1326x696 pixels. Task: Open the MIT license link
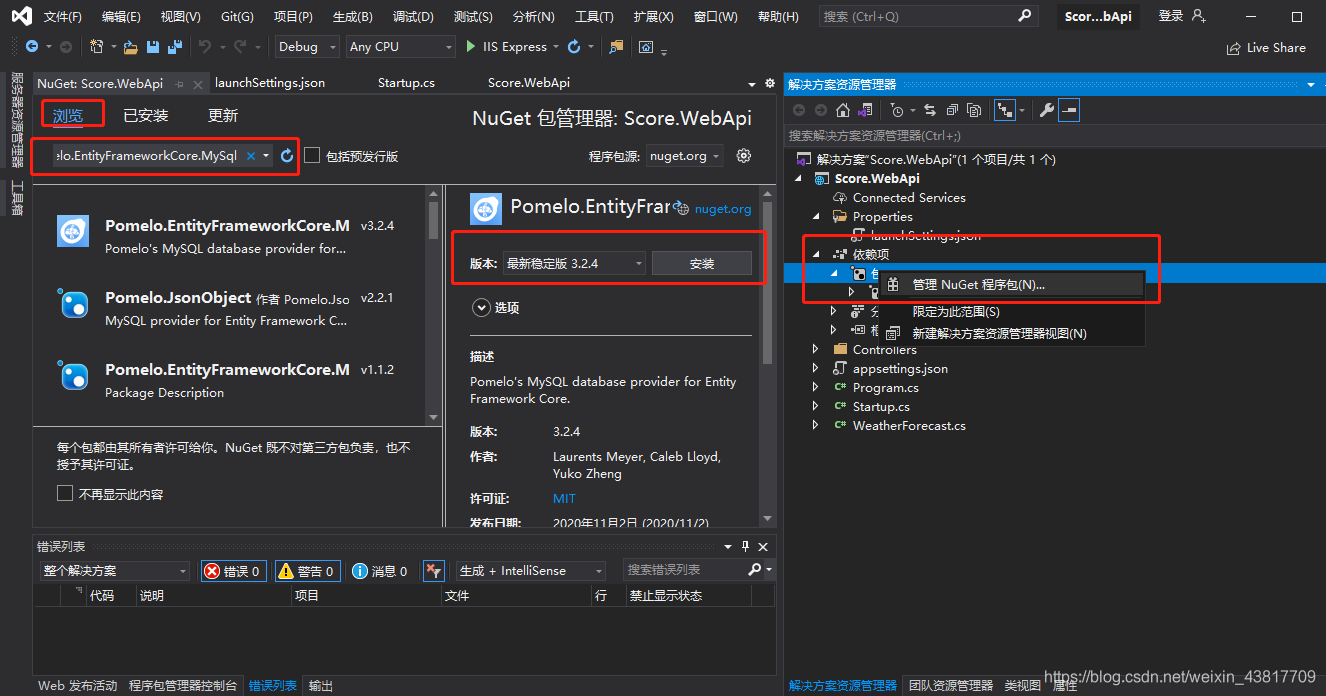564,498
